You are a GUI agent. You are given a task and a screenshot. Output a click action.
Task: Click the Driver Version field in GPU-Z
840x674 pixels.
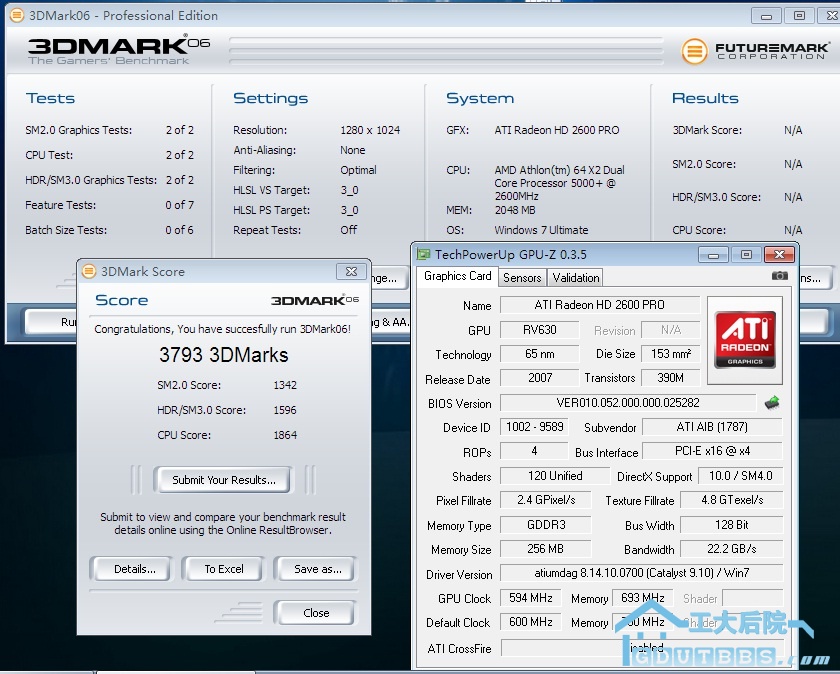(x=641, y=573)
